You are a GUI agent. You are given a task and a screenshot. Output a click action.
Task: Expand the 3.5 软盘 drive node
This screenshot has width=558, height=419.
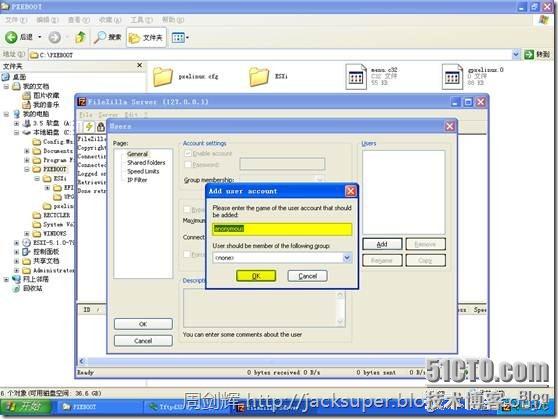[16, 123]
